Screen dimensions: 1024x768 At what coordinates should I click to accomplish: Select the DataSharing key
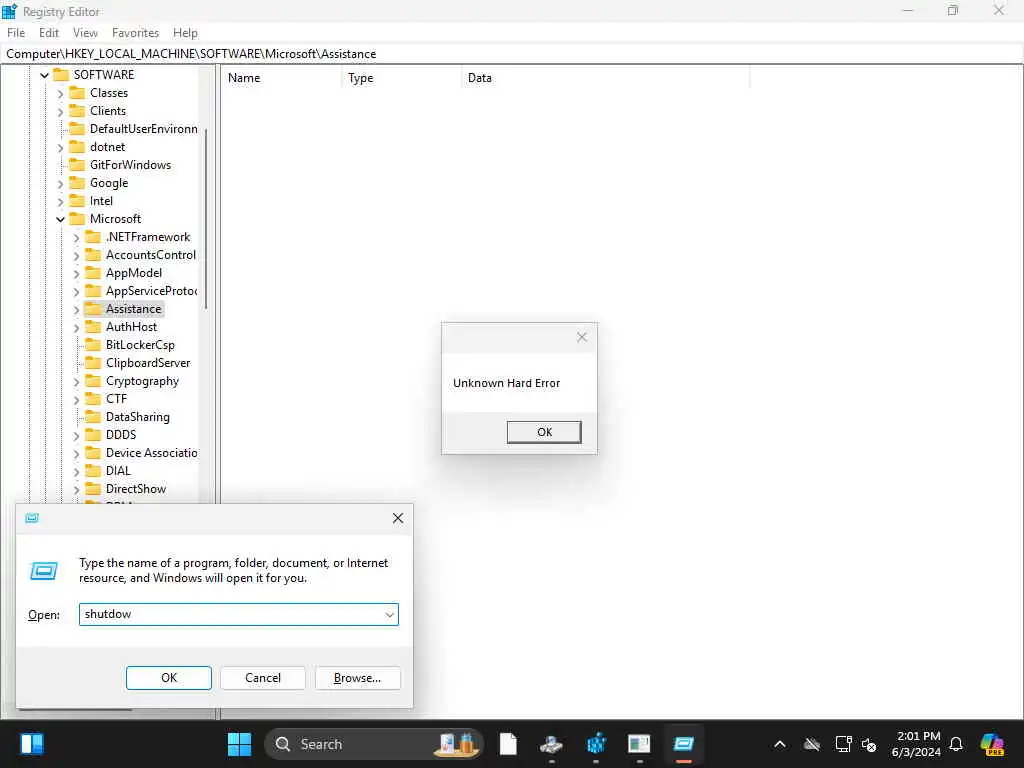tap(137, 417)
